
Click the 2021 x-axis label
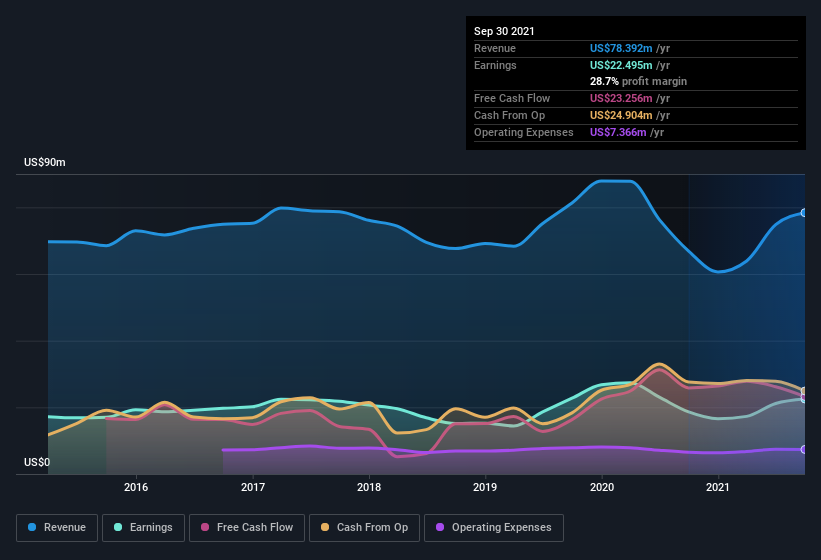(718, 487)
